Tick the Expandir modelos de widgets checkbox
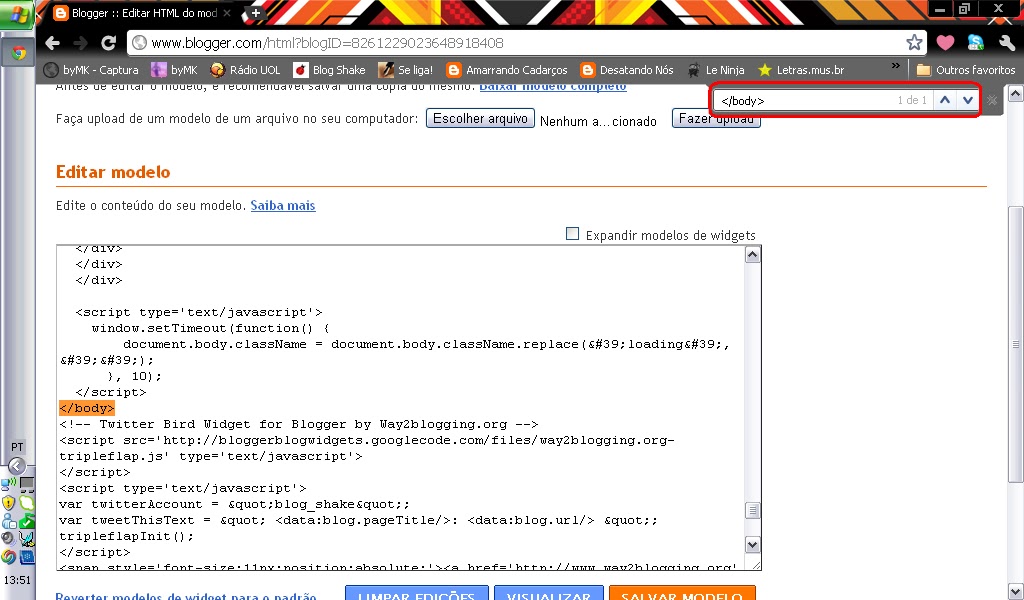1024x600 pixels. tap(572, 234)
